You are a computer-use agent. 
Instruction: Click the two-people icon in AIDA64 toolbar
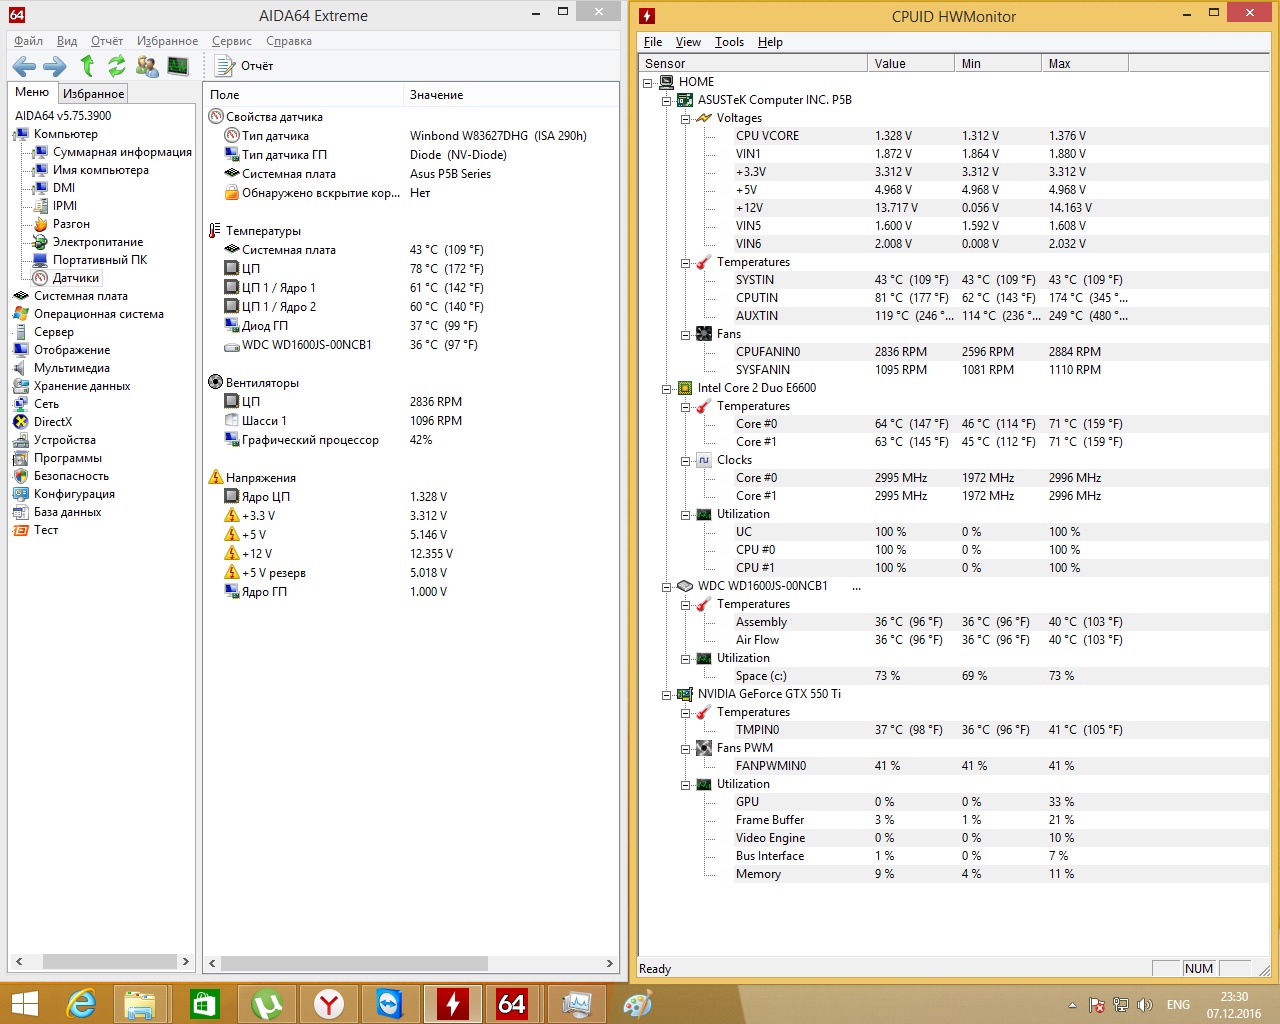point(147,66)
